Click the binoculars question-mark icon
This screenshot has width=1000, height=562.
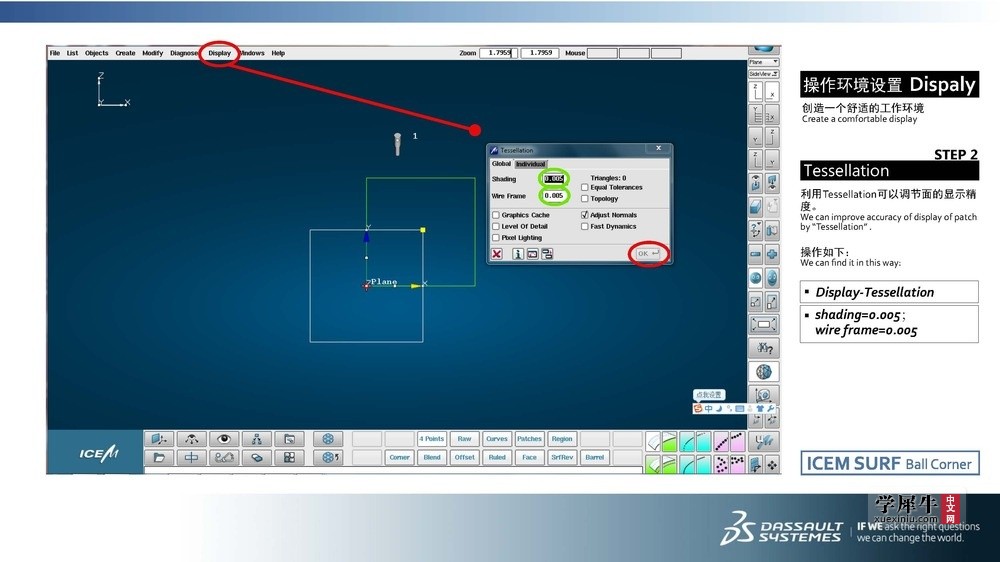pos(763,348)
